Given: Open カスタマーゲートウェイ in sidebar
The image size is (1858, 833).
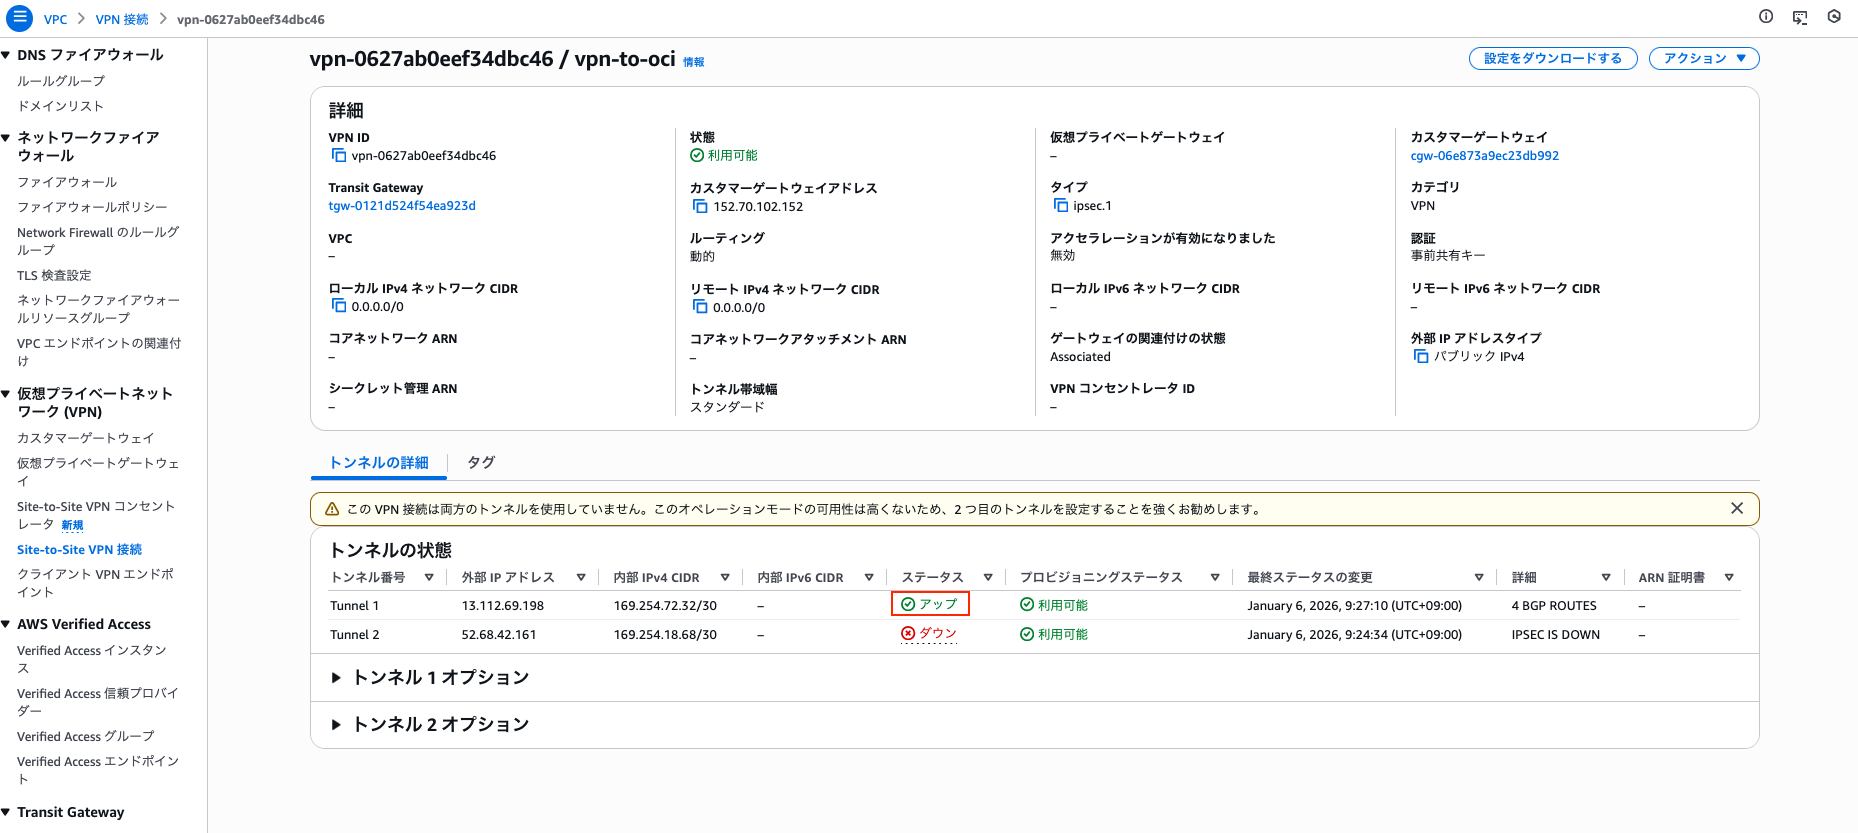Looking at the screenshot, I should click(x=86, y=438).
